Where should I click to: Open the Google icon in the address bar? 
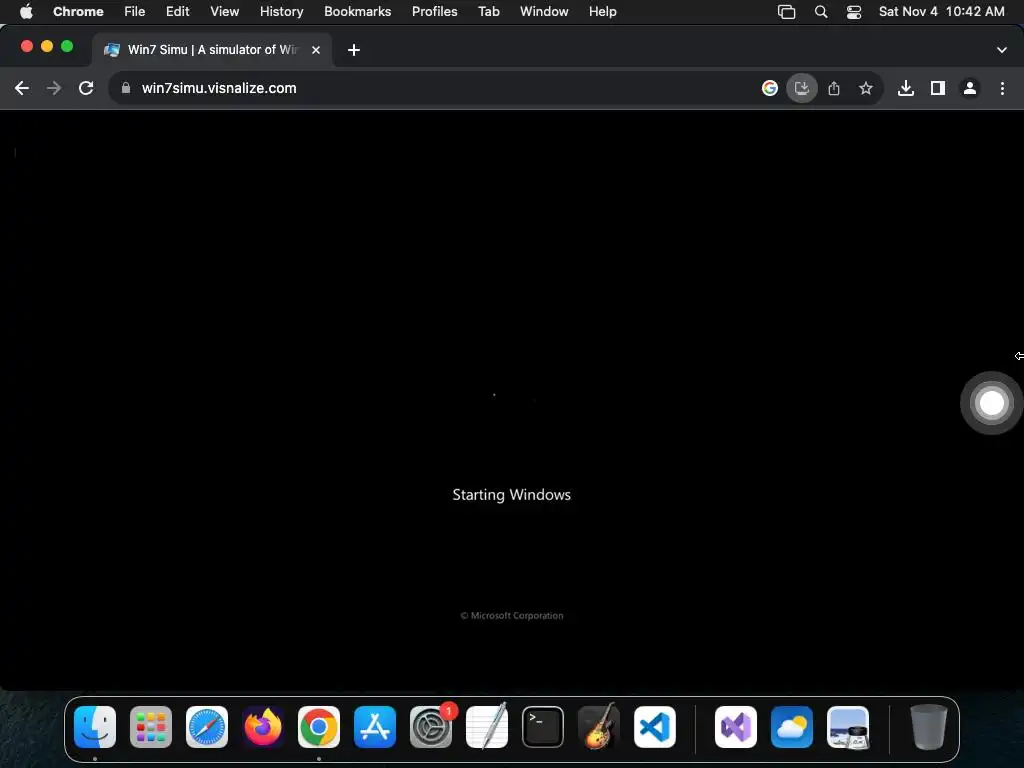pyautogui.click(x=770, y=88)
